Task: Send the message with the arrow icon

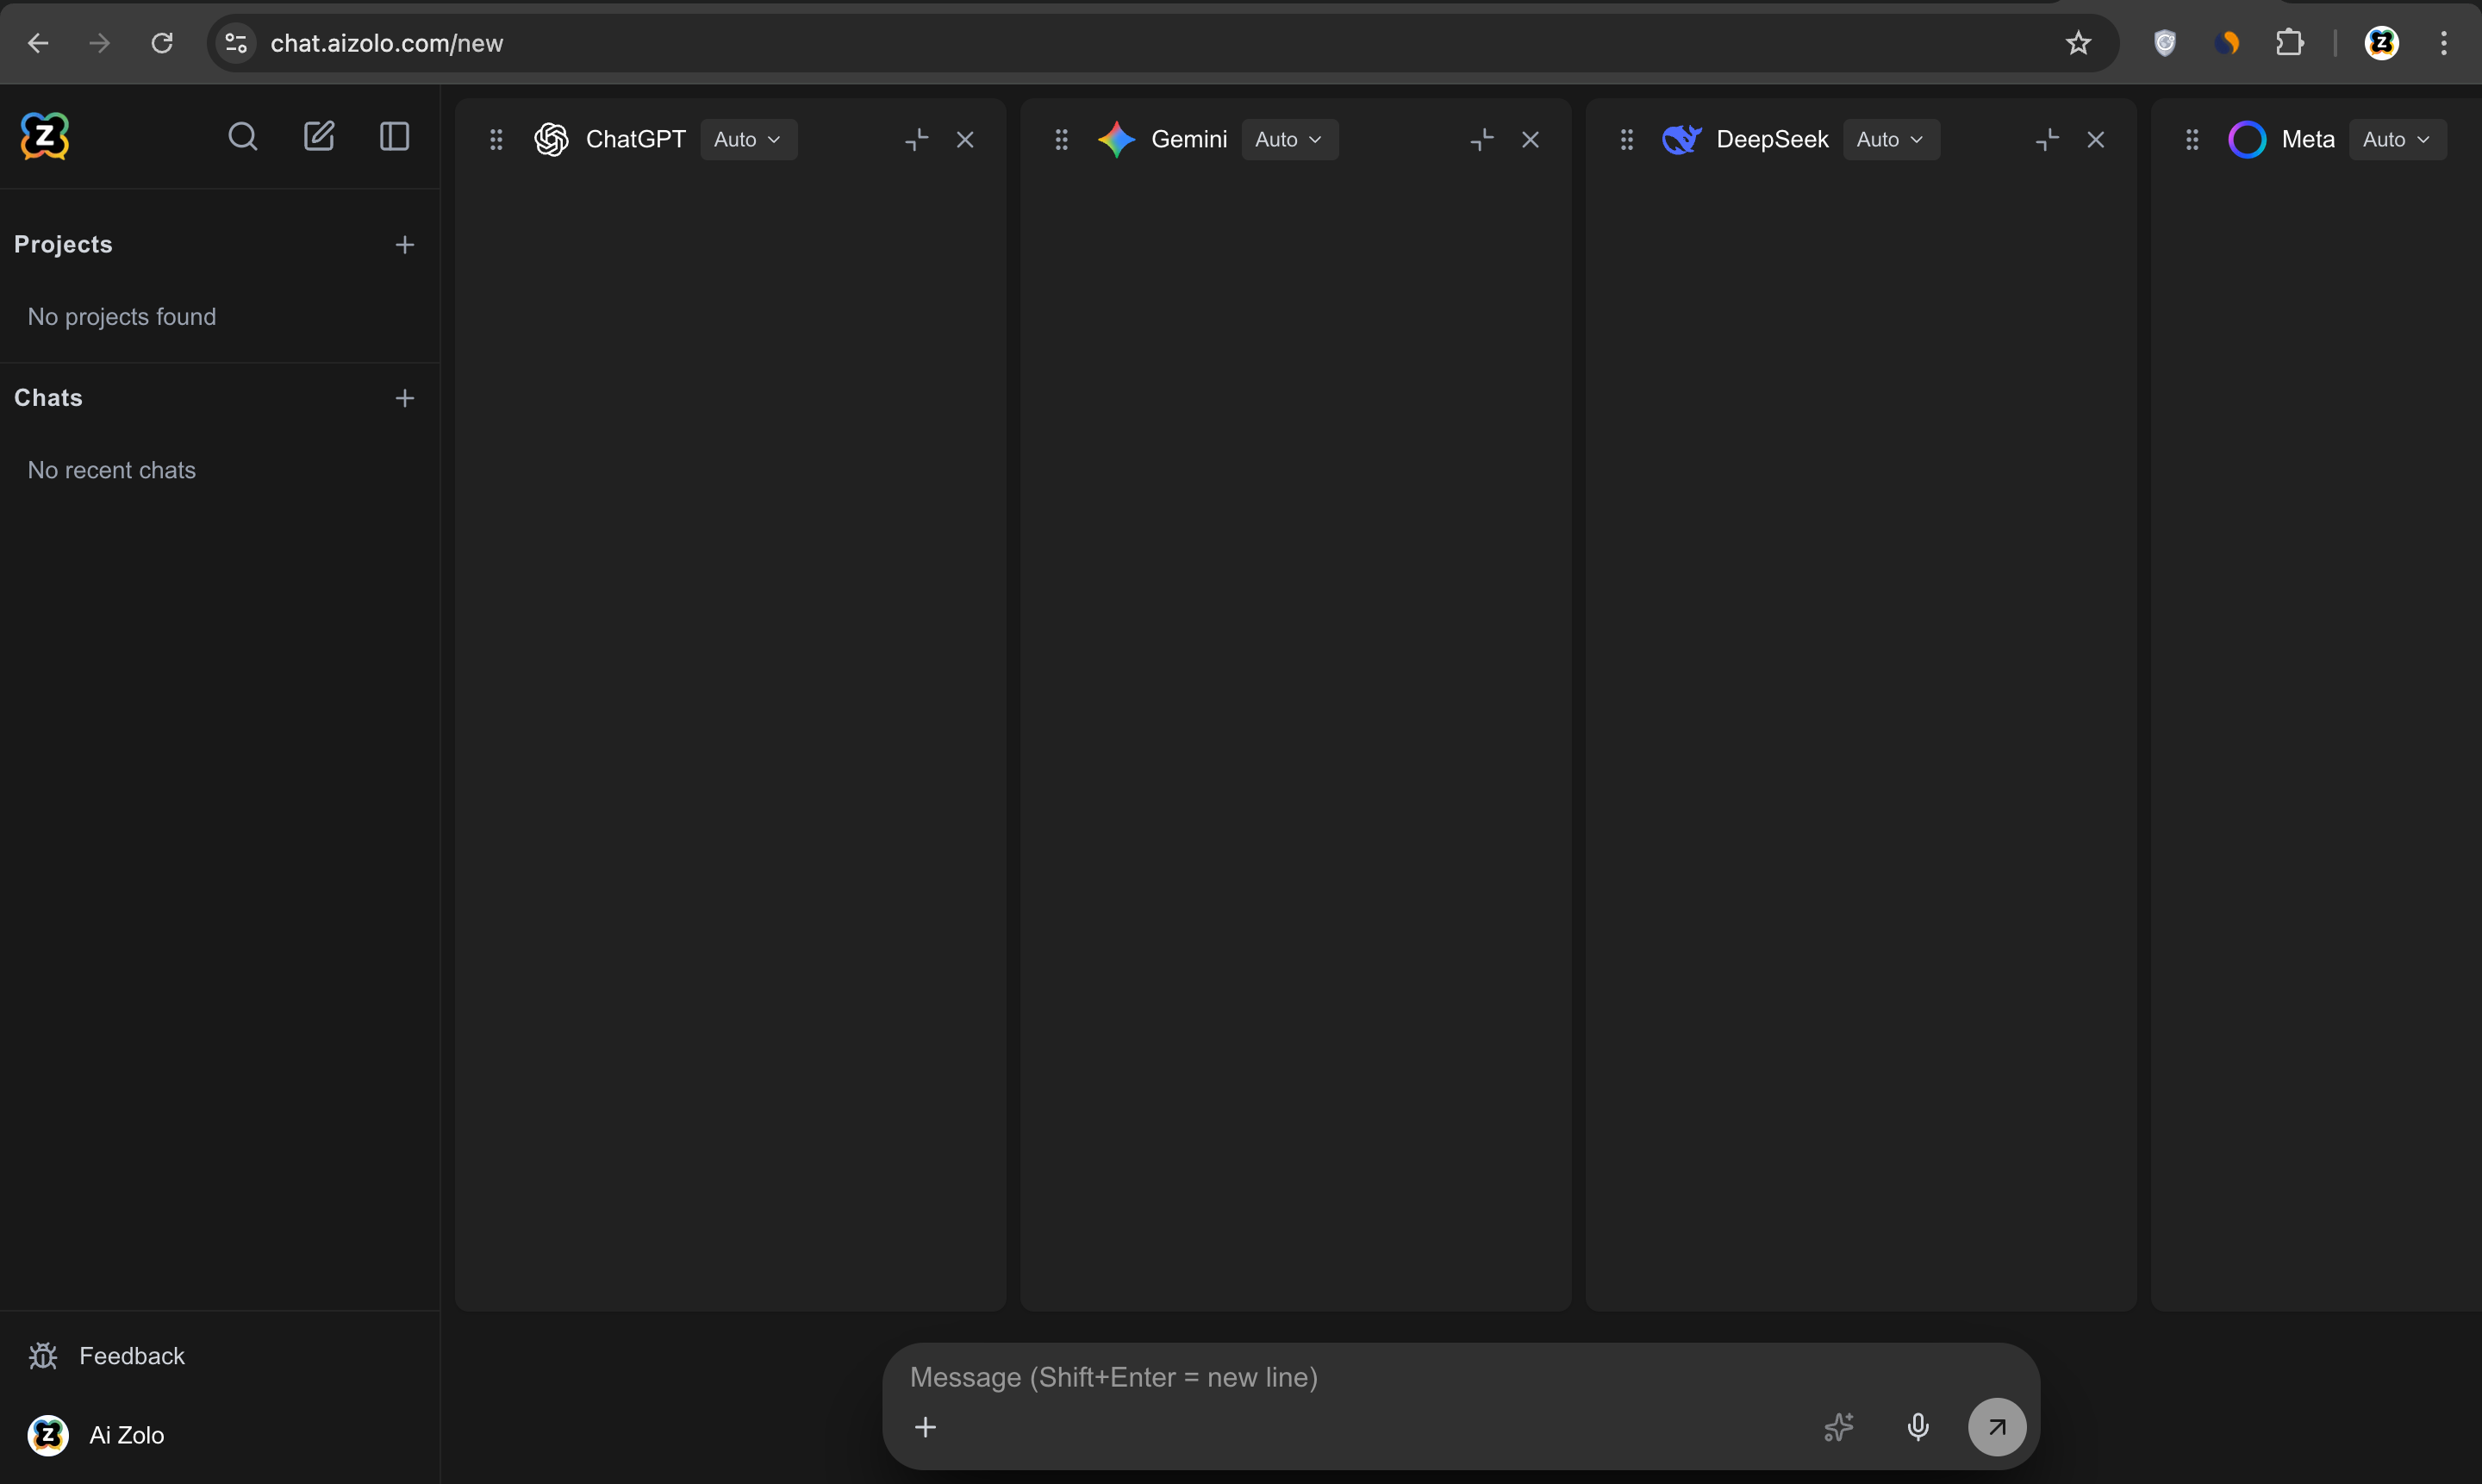Action: pos(1995,1427)
